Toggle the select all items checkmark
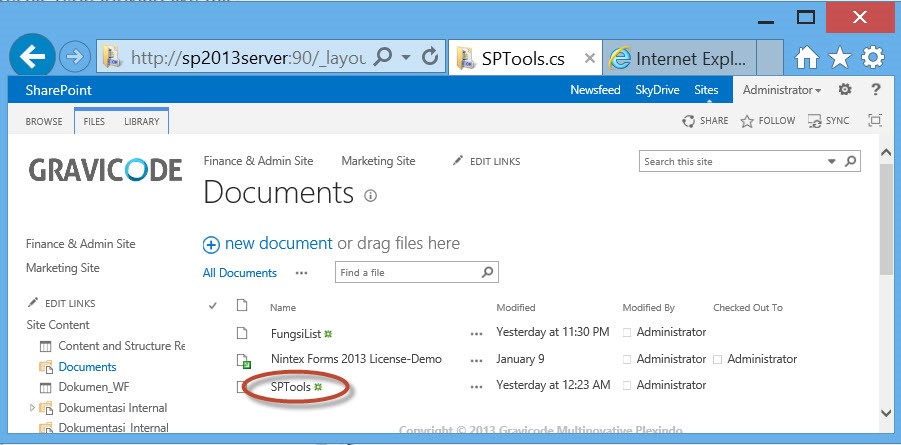 pos(212,306)
